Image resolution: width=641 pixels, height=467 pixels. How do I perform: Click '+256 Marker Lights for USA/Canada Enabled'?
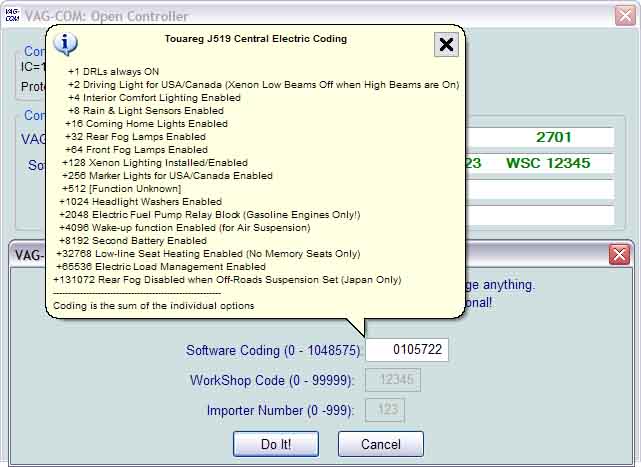[x=167, y=176]
